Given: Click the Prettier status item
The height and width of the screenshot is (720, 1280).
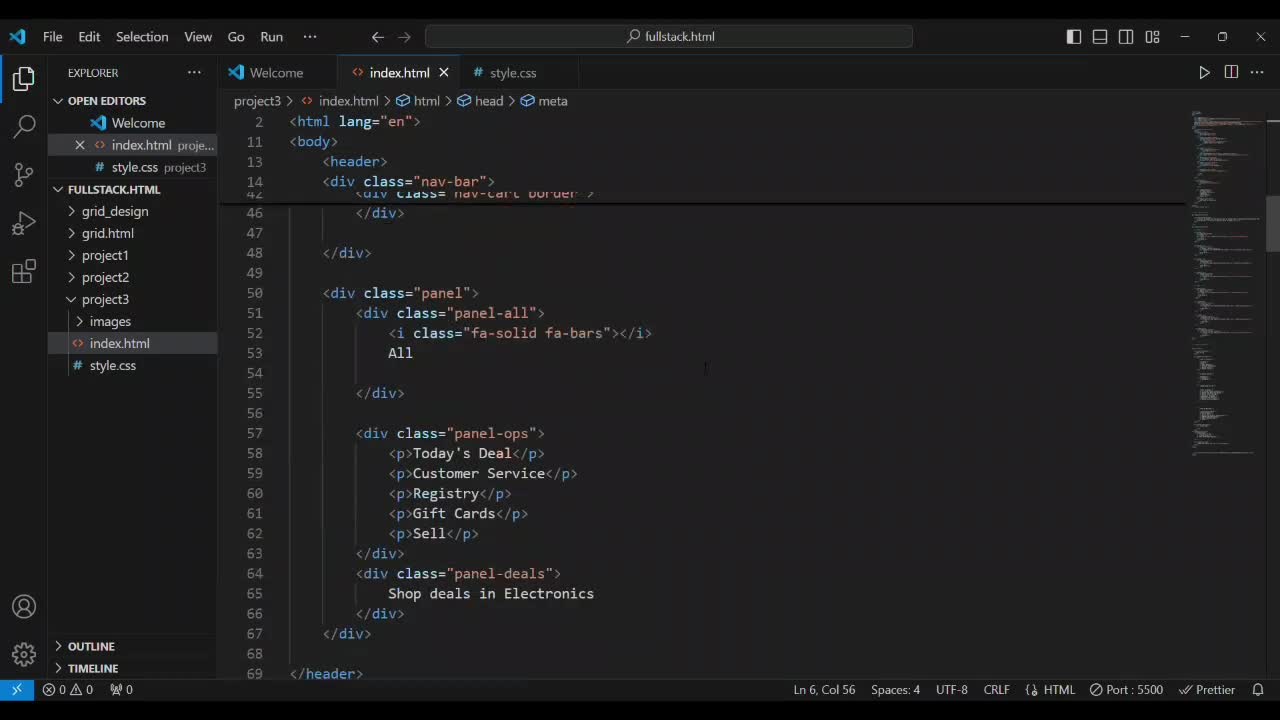Looking at the screenshot, I should point(1207,689).
